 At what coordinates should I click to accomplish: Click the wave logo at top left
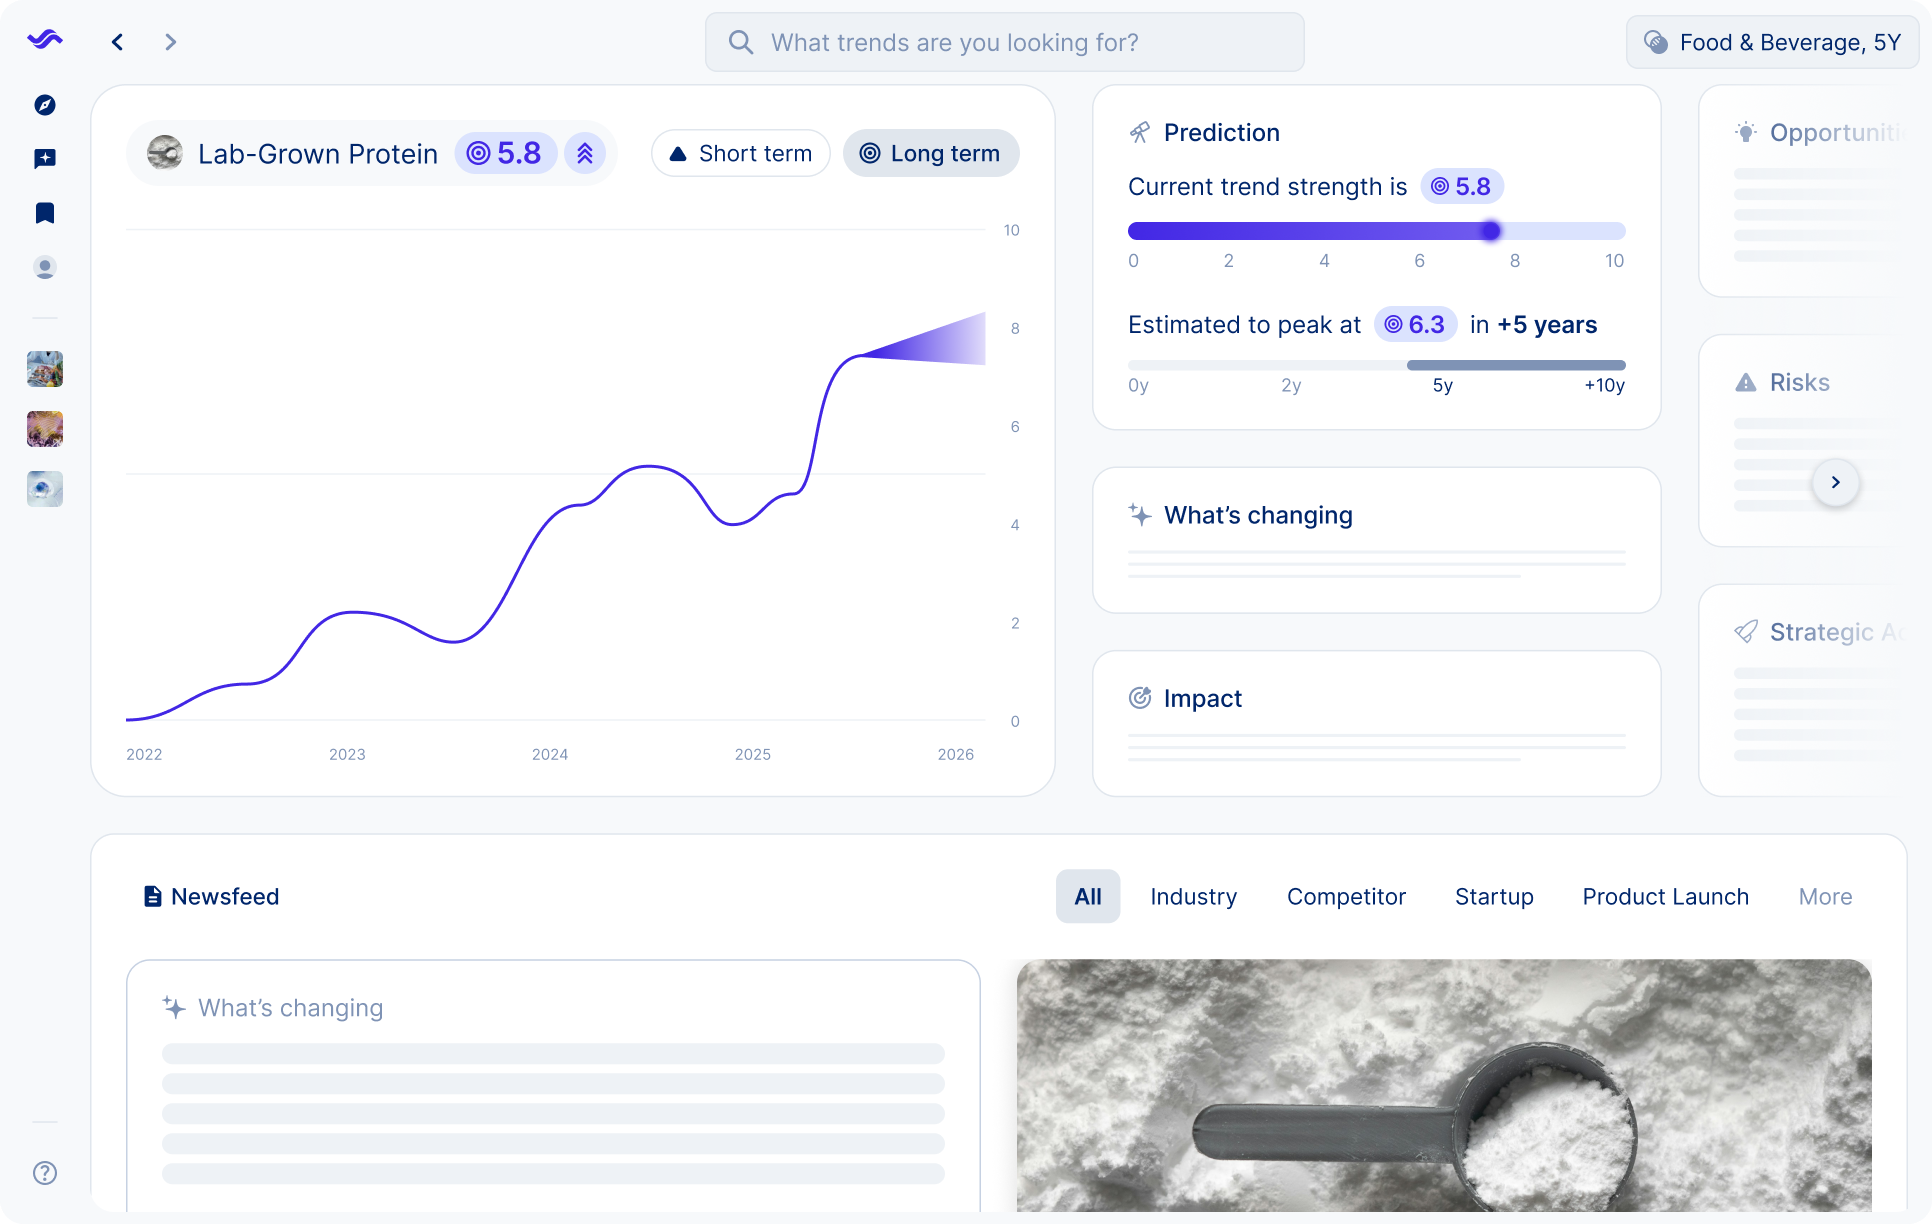click(44, 40)
